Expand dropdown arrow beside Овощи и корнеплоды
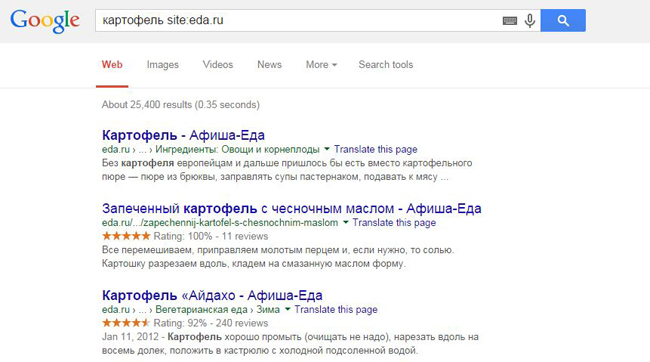This screenshot has height=362, width=650. tap(327, 149)
